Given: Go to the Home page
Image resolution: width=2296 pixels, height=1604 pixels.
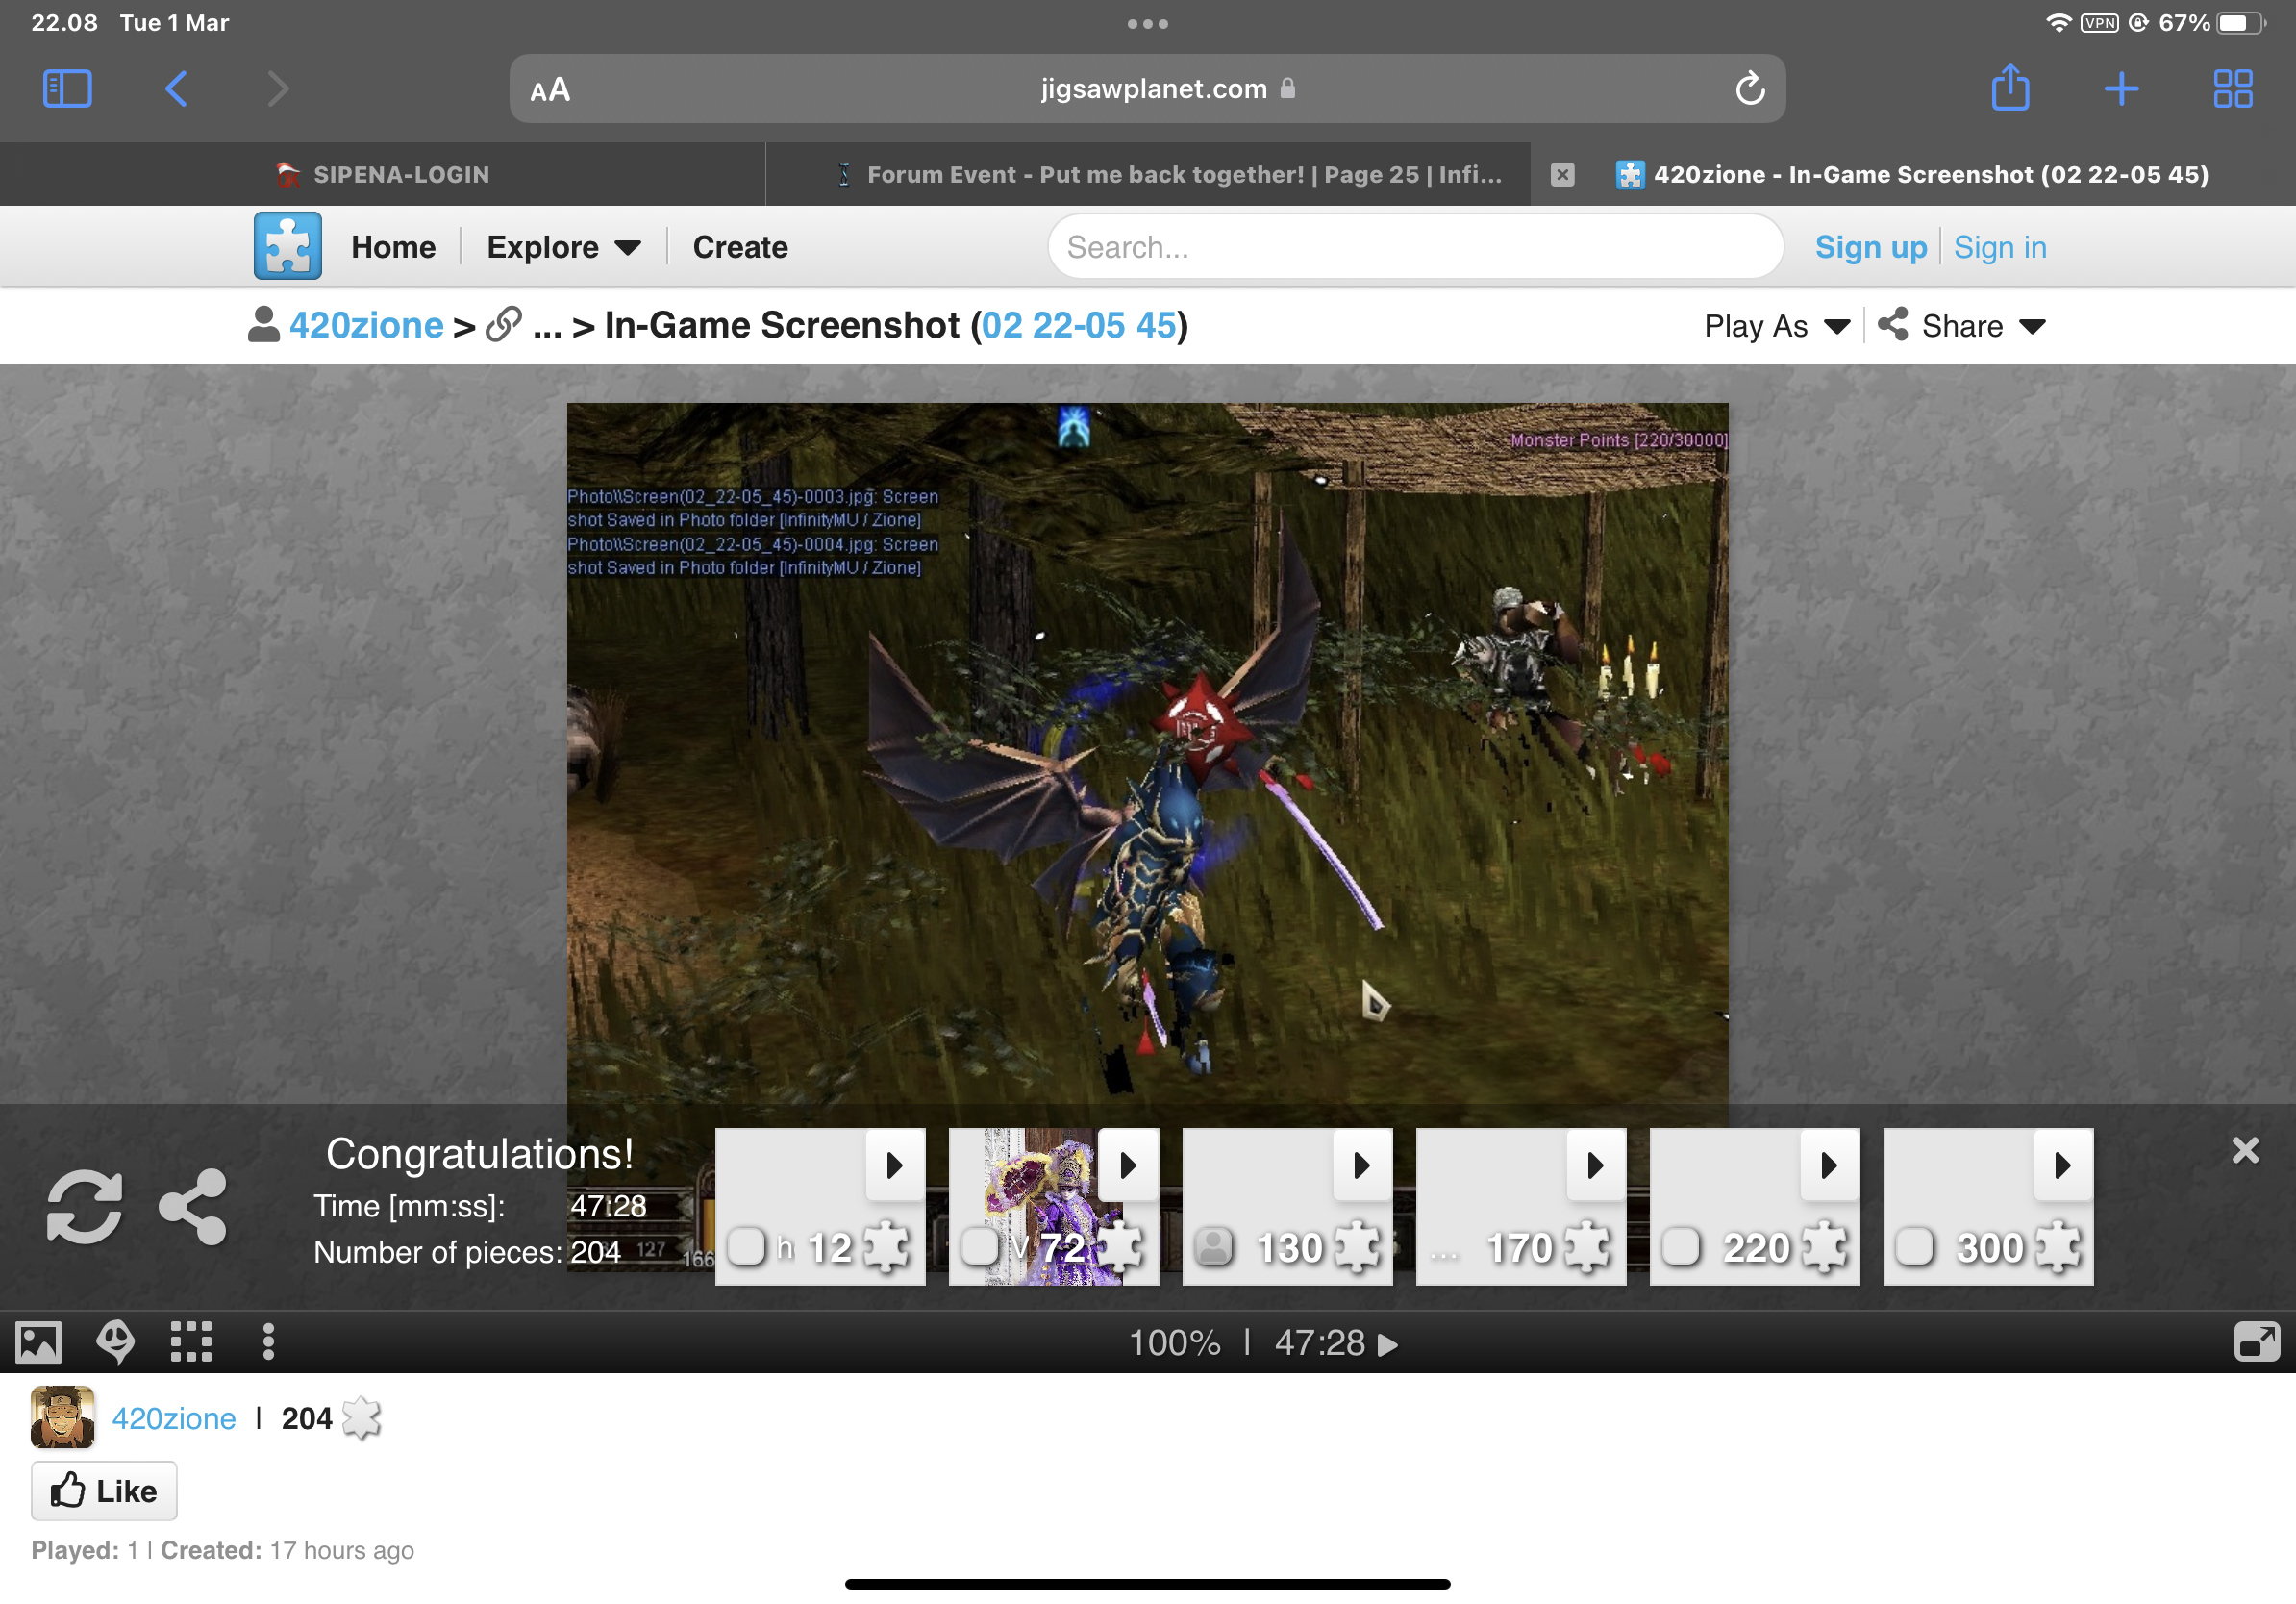Looking at the screenshot, I should [x=393, y=247].
